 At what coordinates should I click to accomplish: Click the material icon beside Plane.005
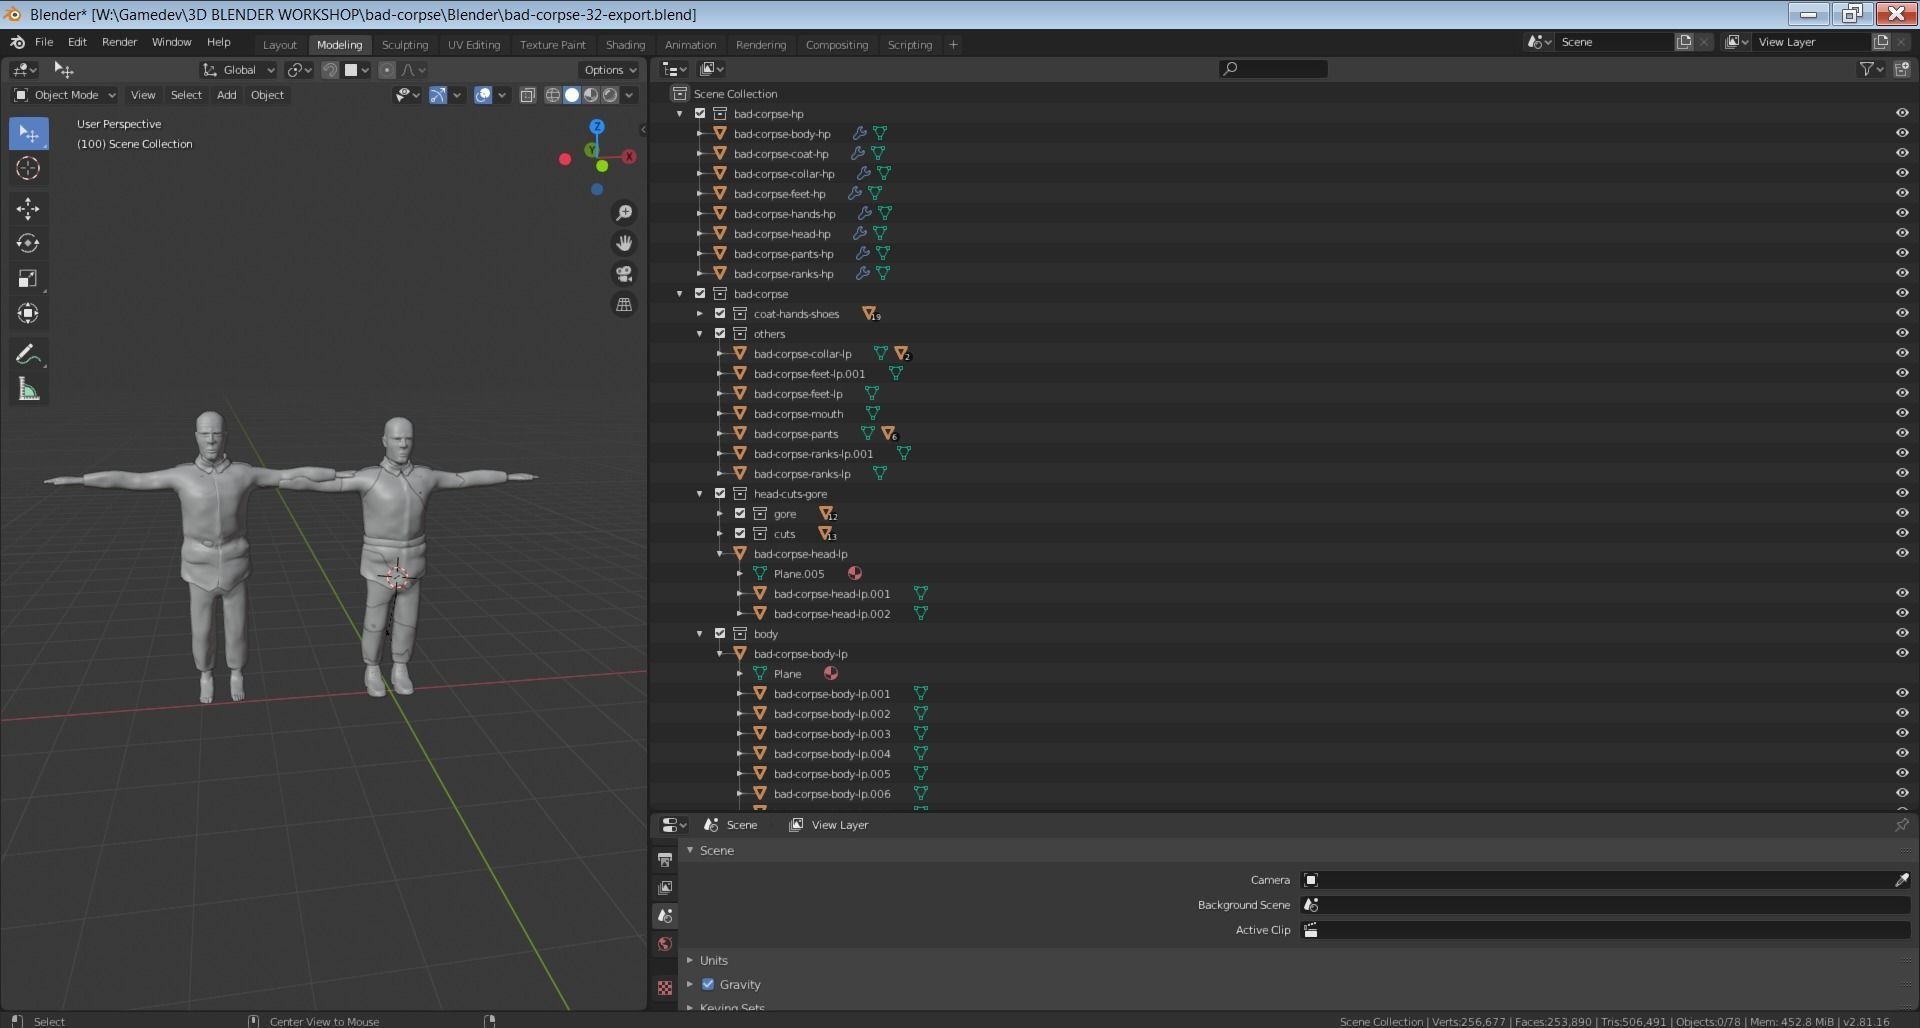point(855,573)
